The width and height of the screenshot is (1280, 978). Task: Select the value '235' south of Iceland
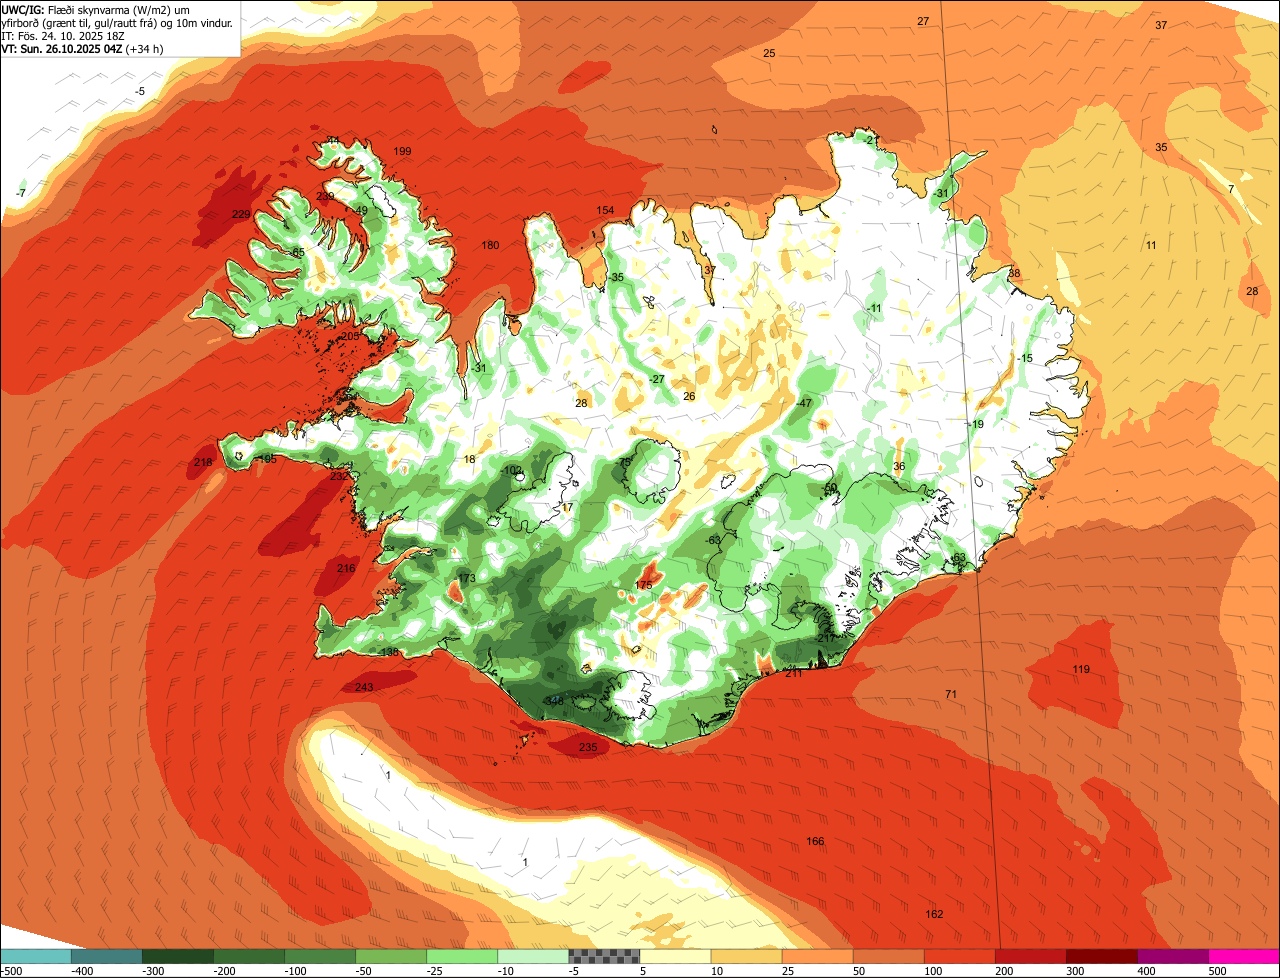coord(588,747)
